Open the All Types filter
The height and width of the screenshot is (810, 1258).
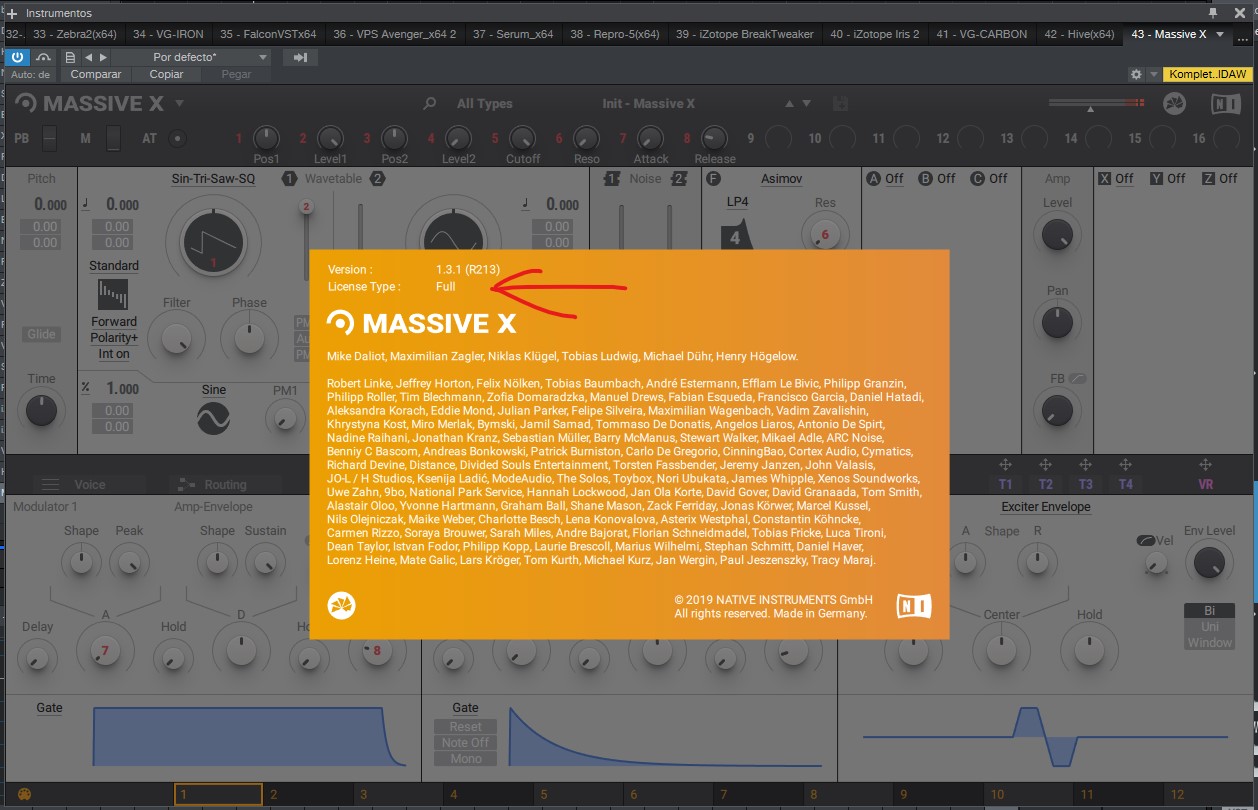[x=485, y=103]
